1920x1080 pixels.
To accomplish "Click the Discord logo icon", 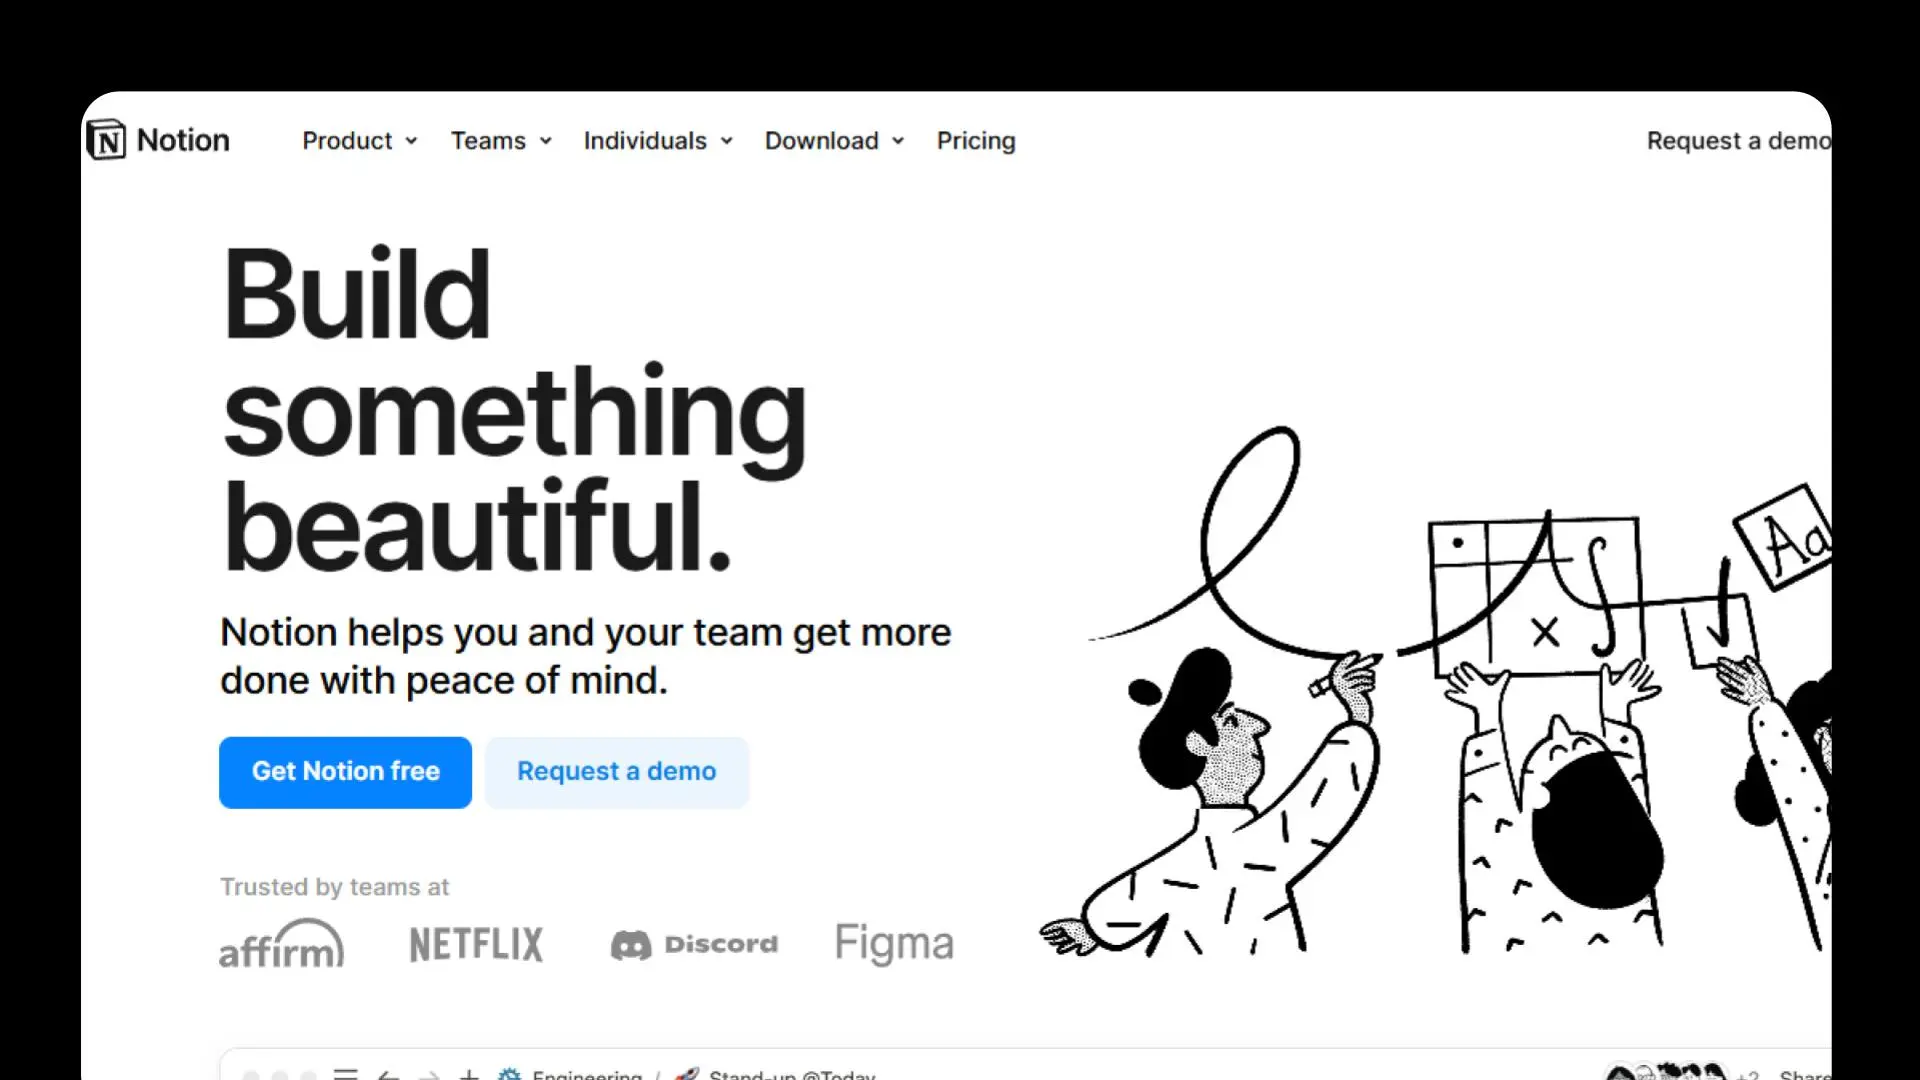I will [x=631, y=945].
